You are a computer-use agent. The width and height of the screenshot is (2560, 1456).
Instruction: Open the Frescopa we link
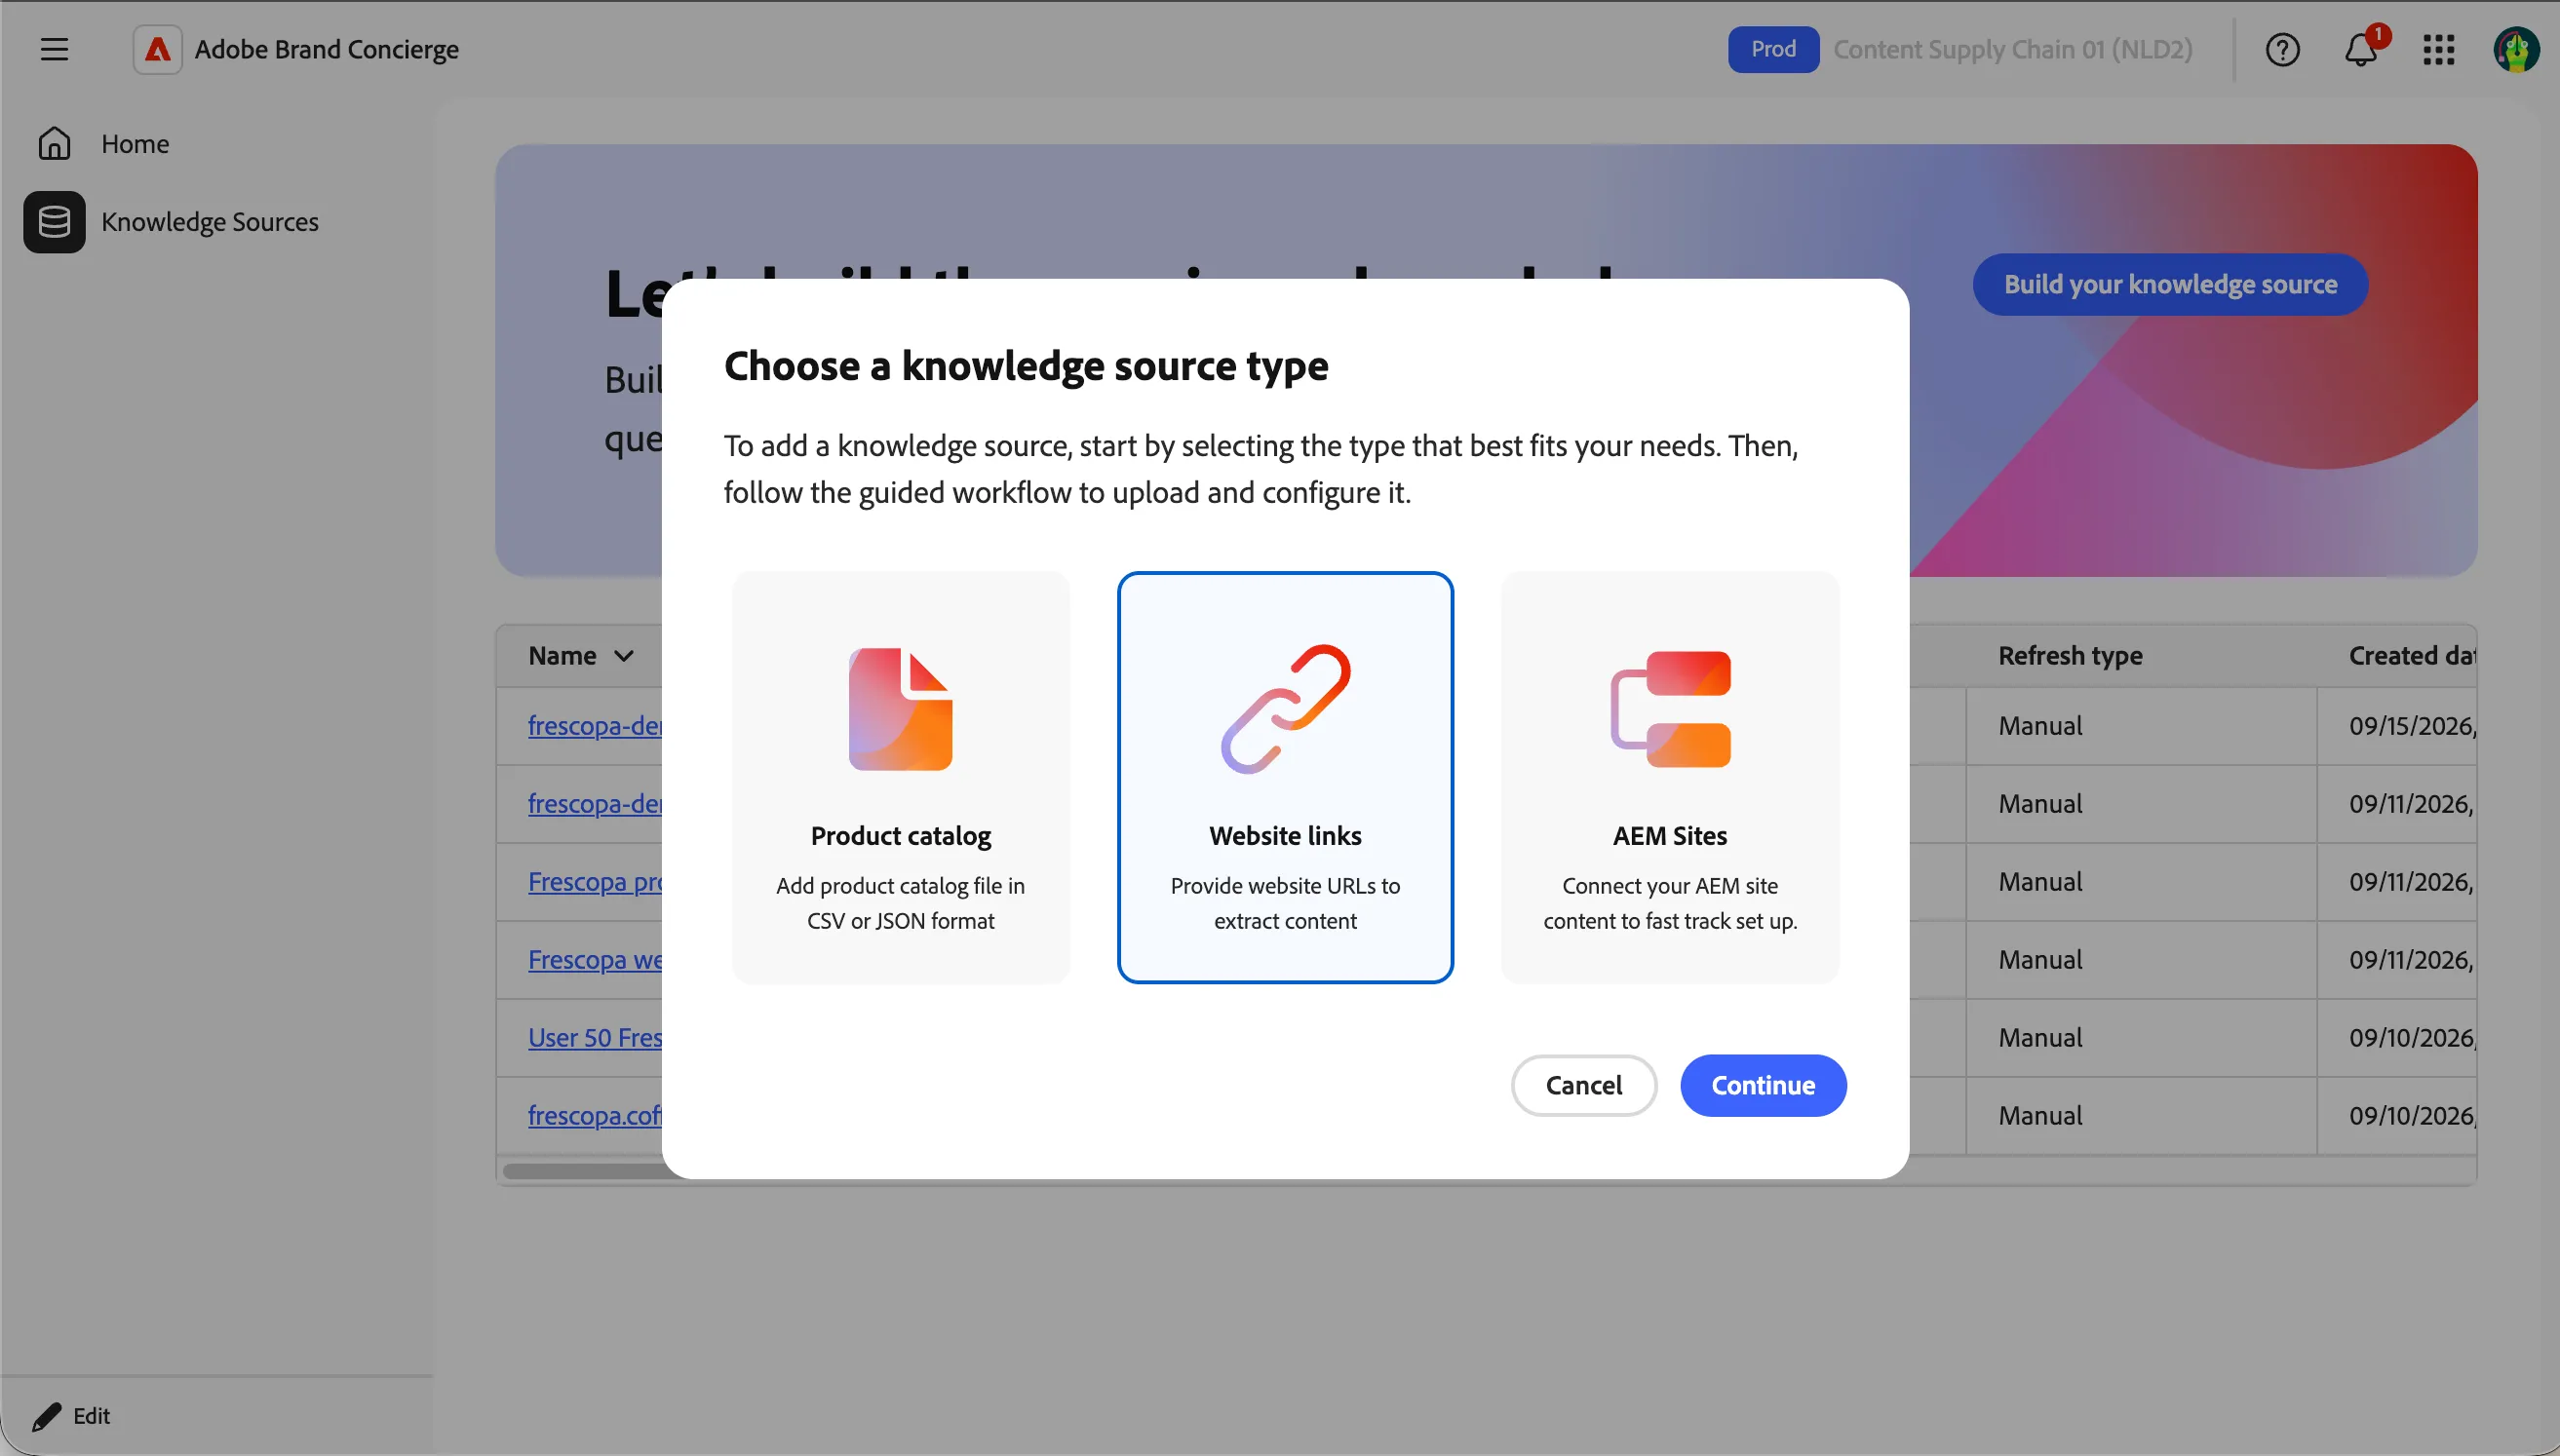[x=595, y=959]
